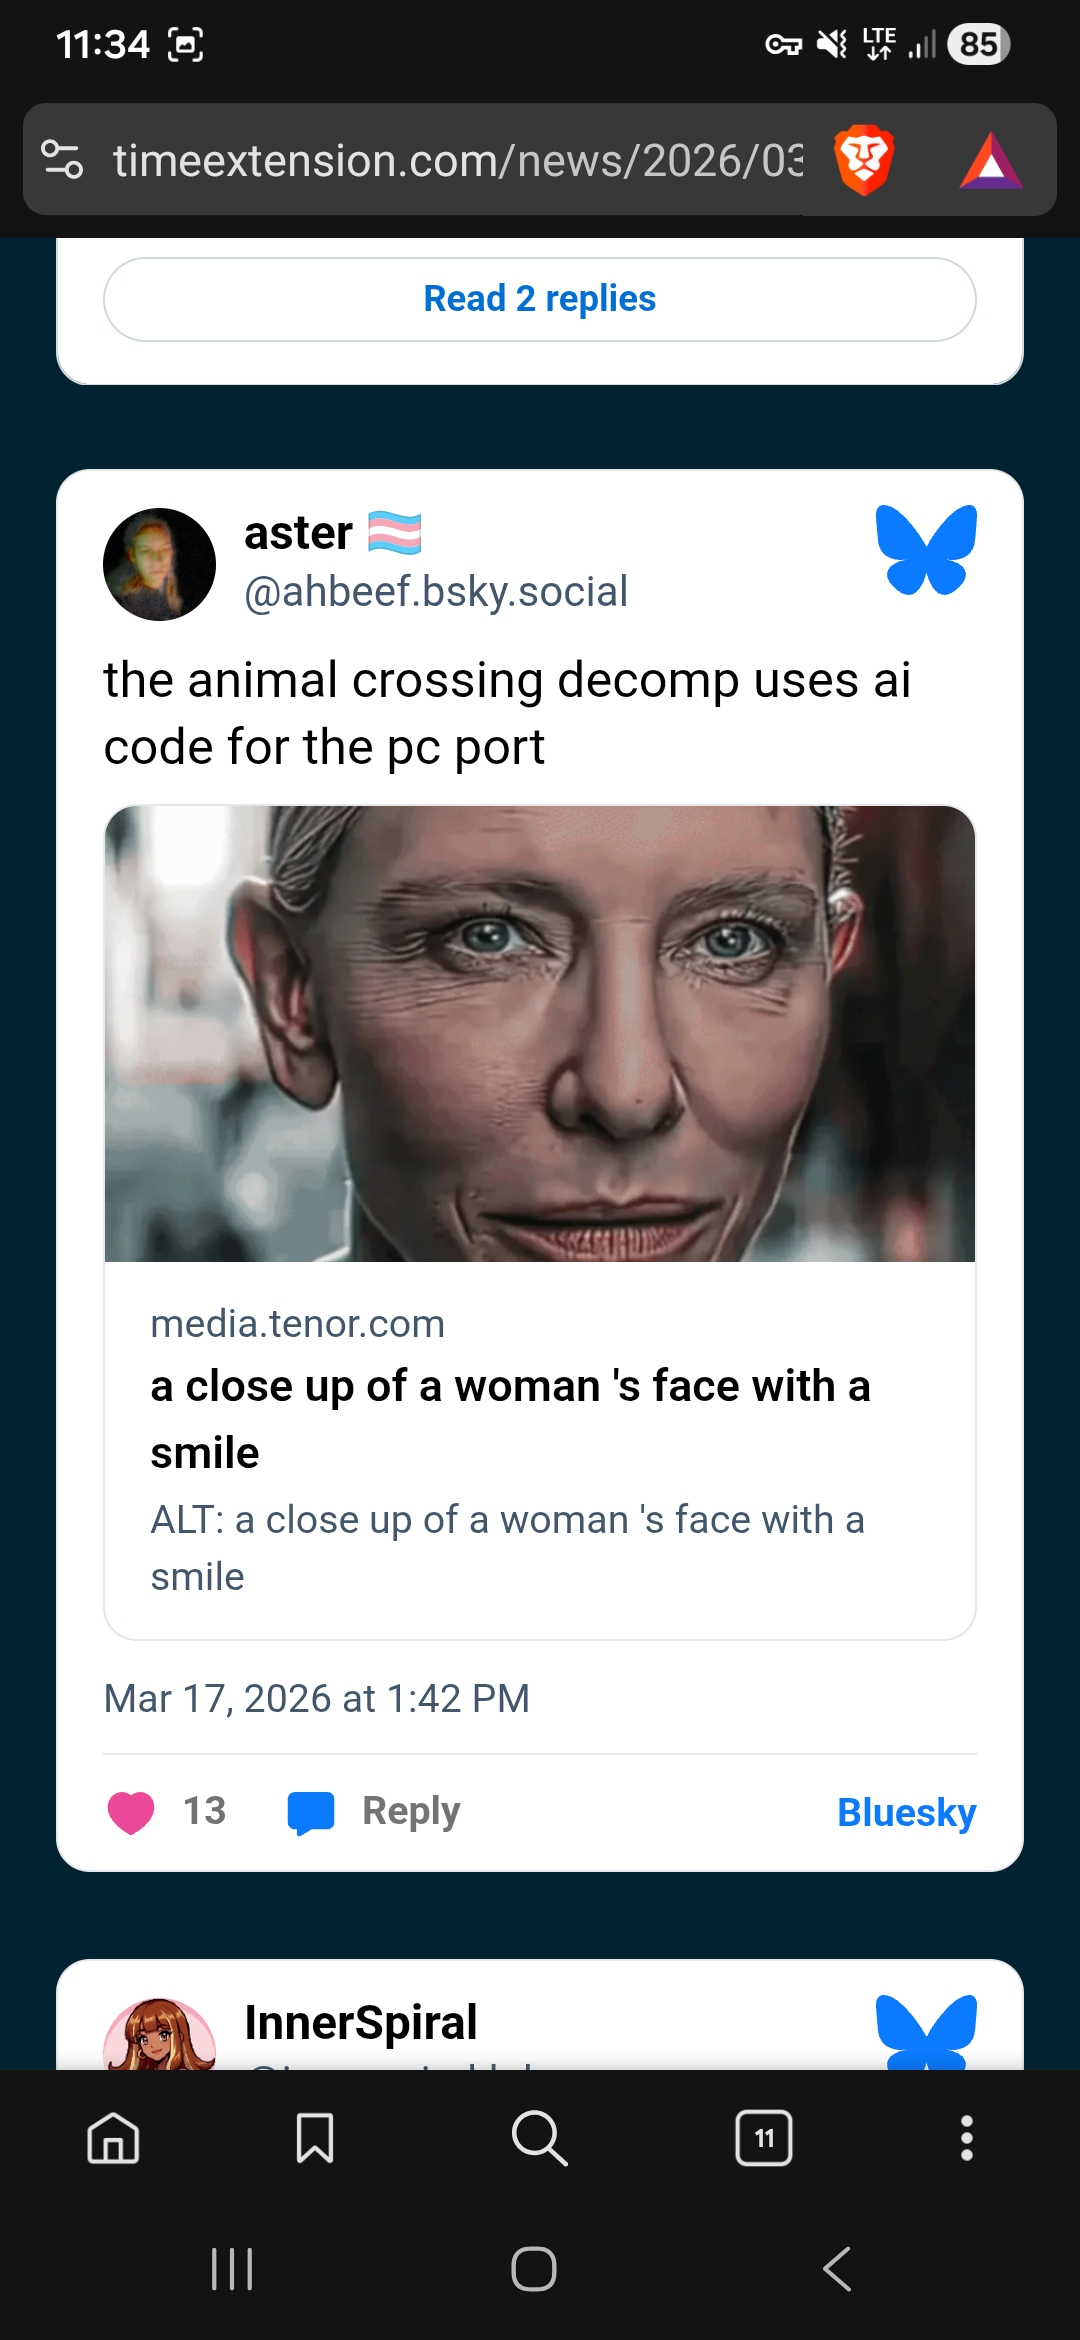The width and height of the screenshot is (1080, 2340).
Task: Open site settings icon in address bar
Action: click(x=62, y=160)
